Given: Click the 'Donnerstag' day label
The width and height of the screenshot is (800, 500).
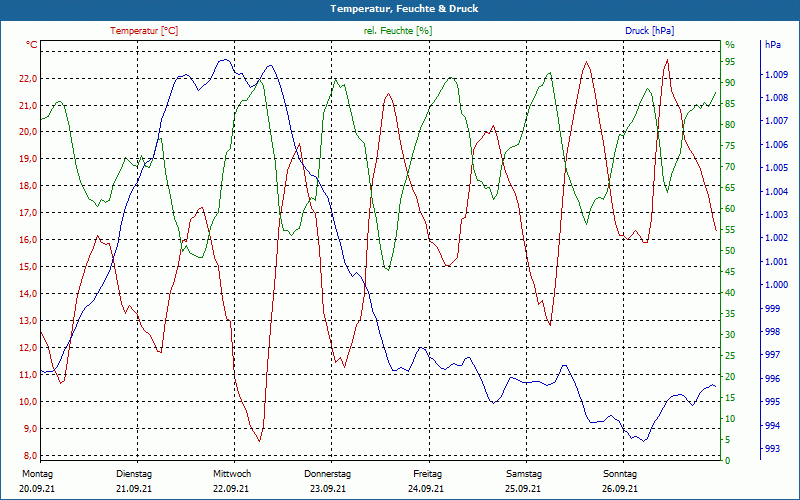Looking at the screenshot, I should 328,473.
